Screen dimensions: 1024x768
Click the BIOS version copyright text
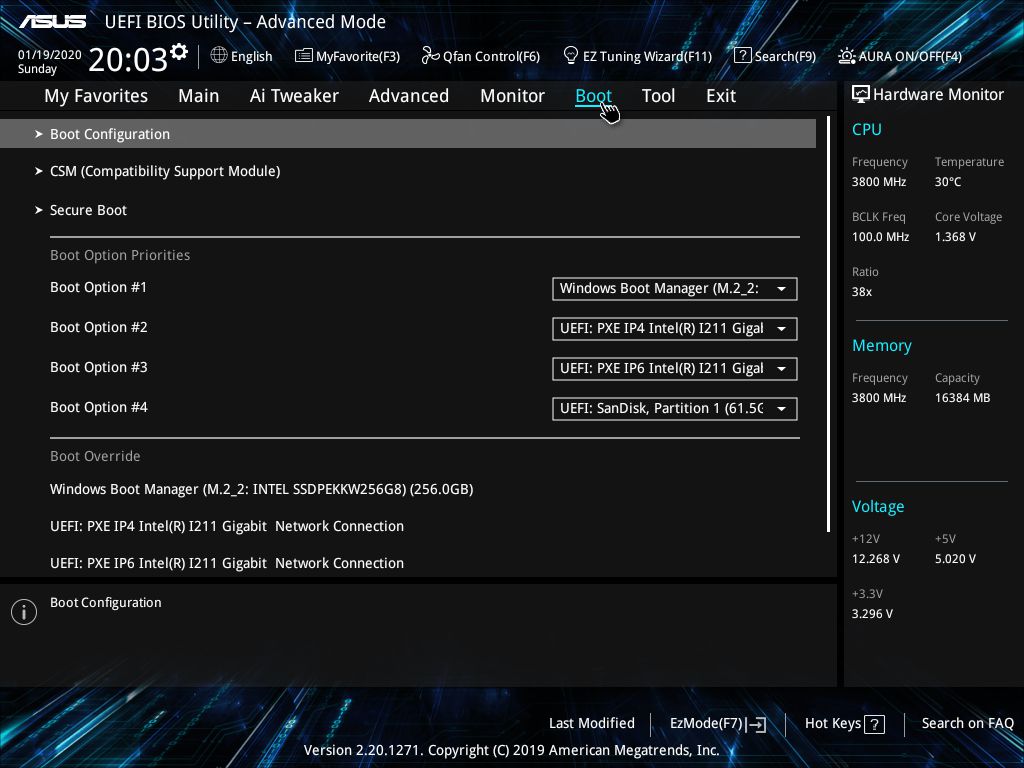511,750
